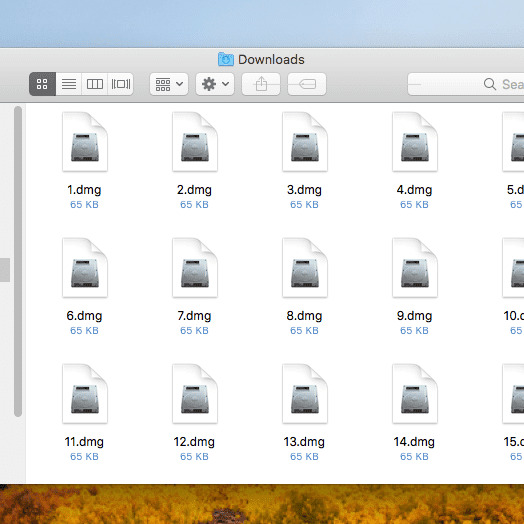Viewport: 524px width, 524px height.
Task: Select the 4.dmg file icon
Action: tap(415, 142)
